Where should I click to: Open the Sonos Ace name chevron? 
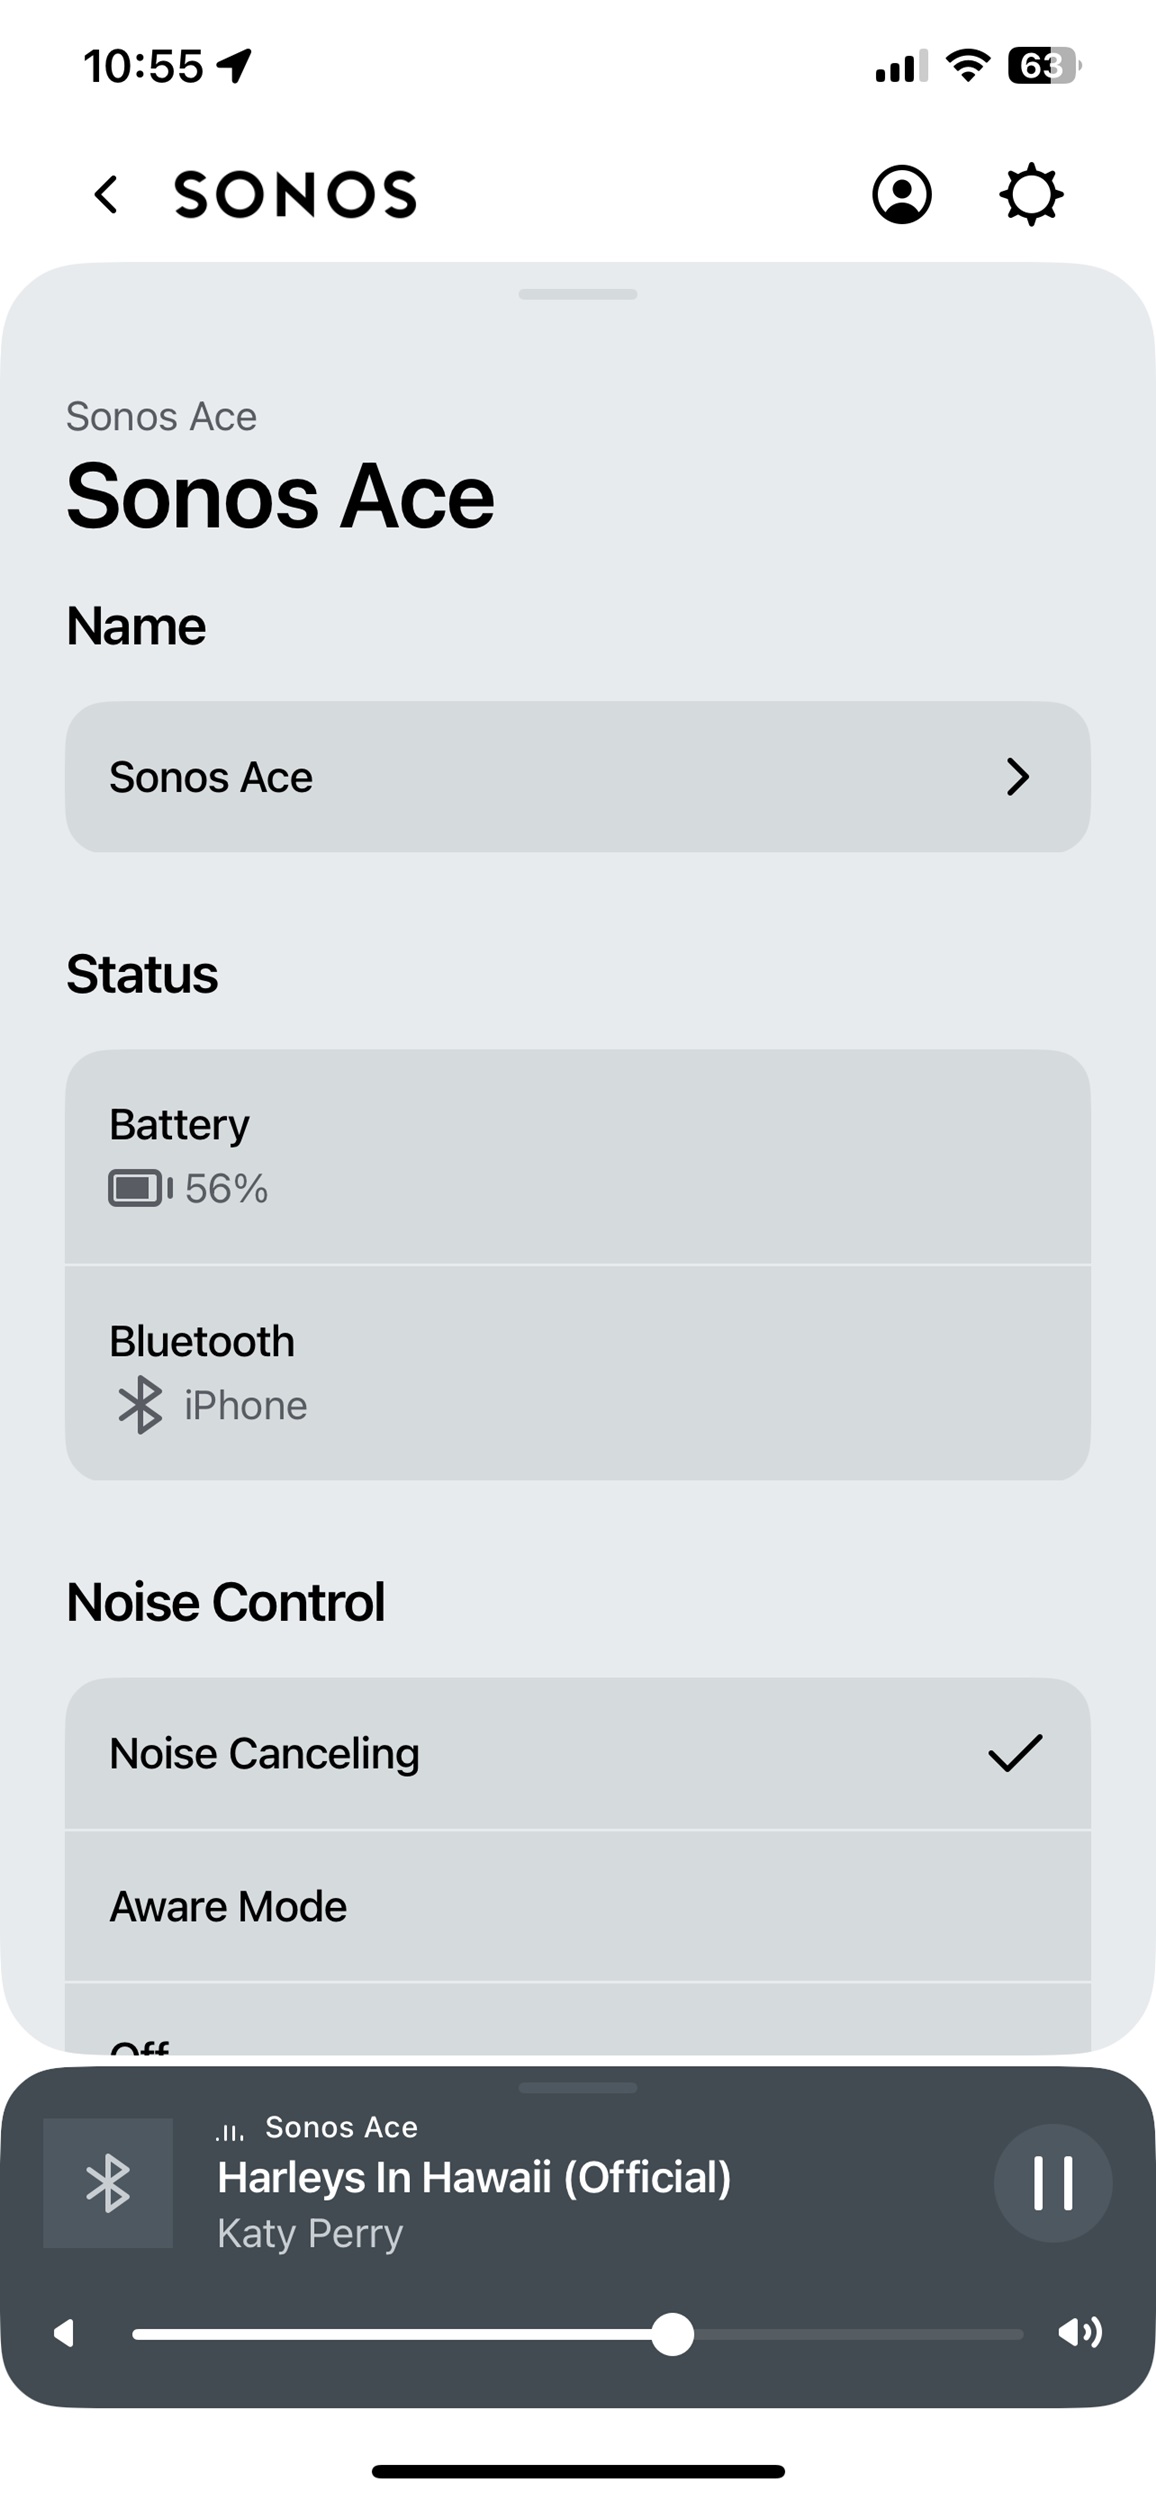pyautogui.click(x=1018, y=777)
